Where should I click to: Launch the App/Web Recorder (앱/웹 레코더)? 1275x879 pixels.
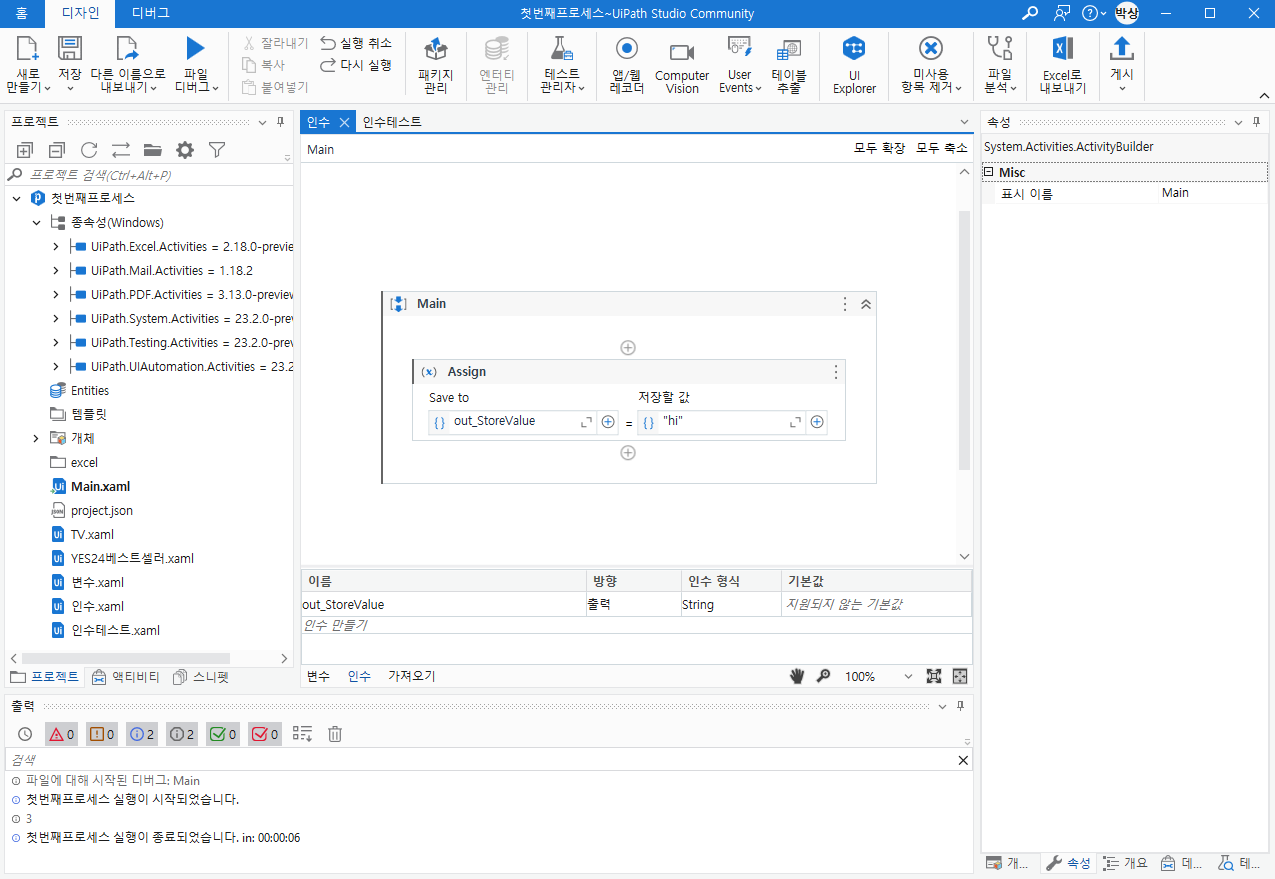(627, 66)
